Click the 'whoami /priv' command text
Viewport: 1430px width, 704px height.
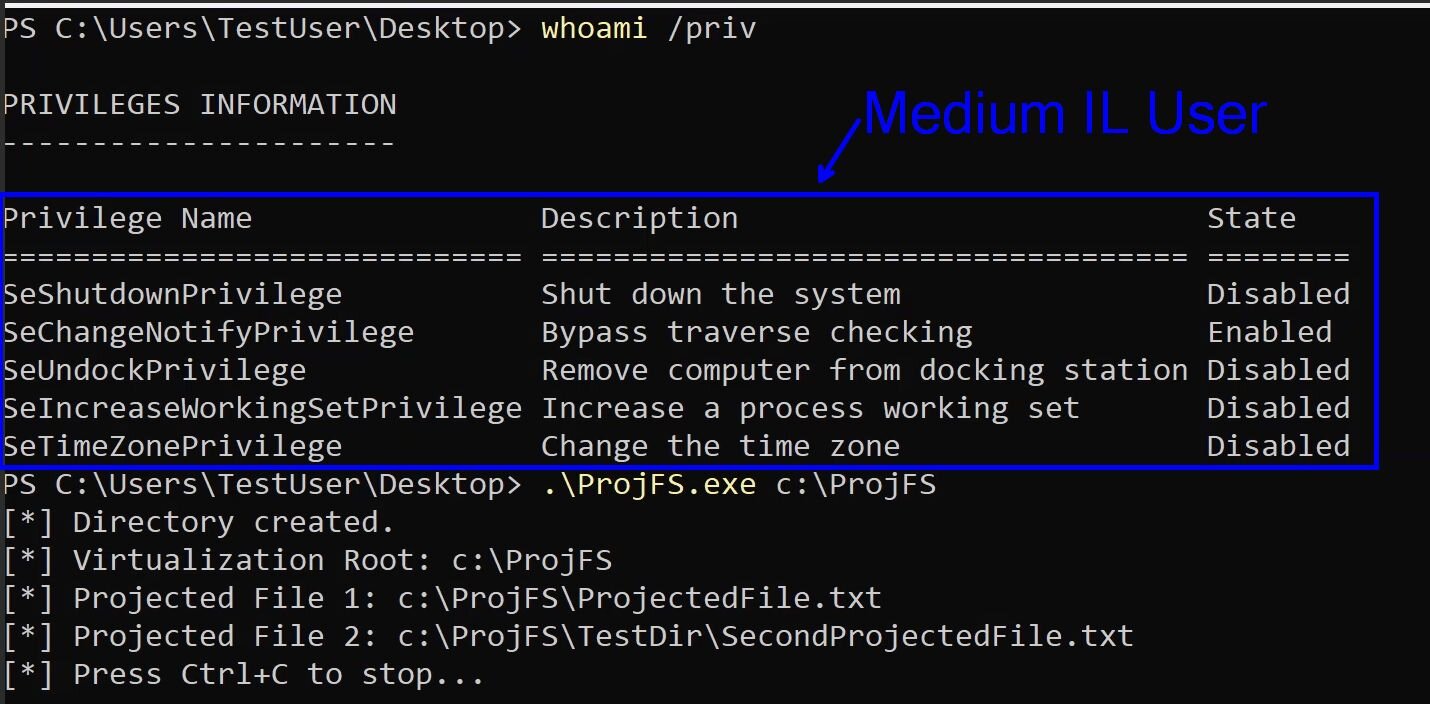click(648, 29)
